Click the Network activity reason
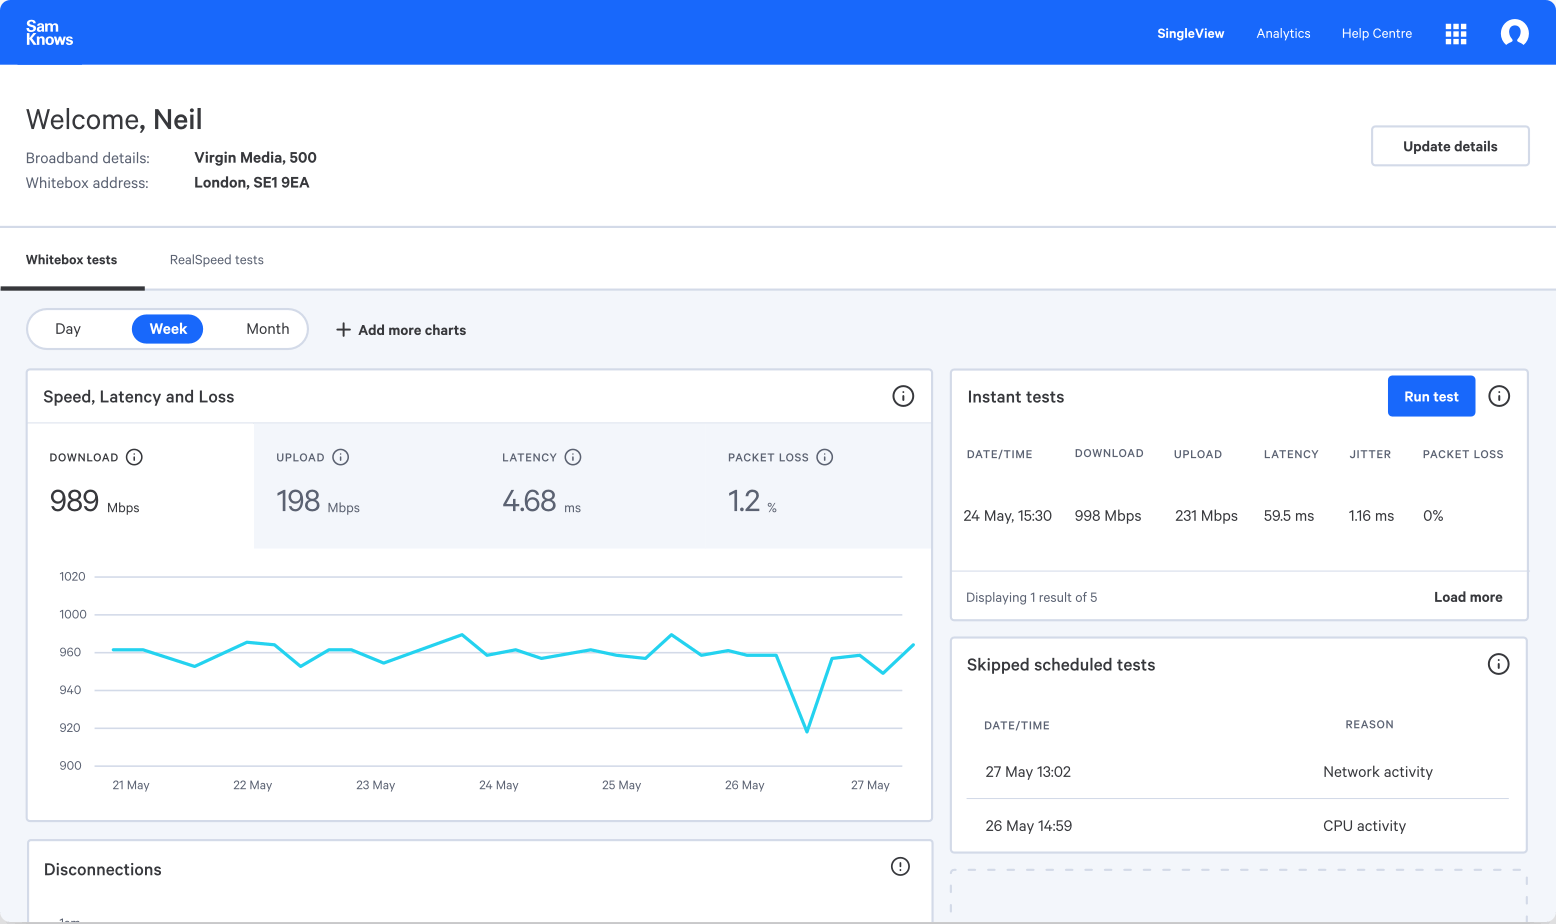Viewport: 1556px width, 924px height. coord(1378,772)
